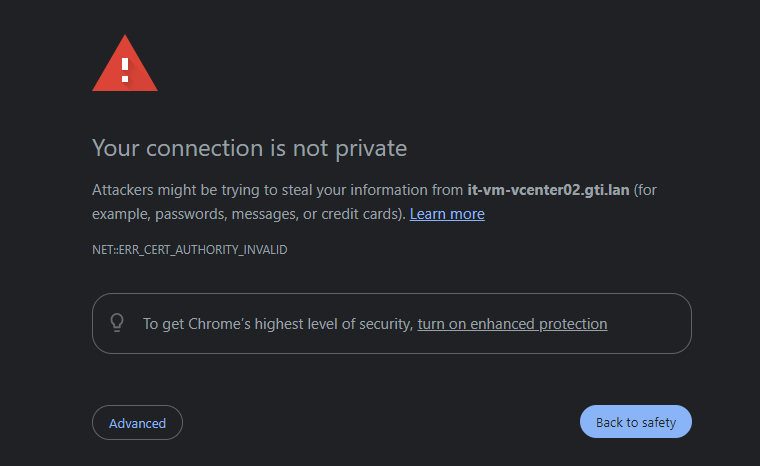760x466 pixels.
Task: Click the word Attackers in the description
Action: [123, 190]
